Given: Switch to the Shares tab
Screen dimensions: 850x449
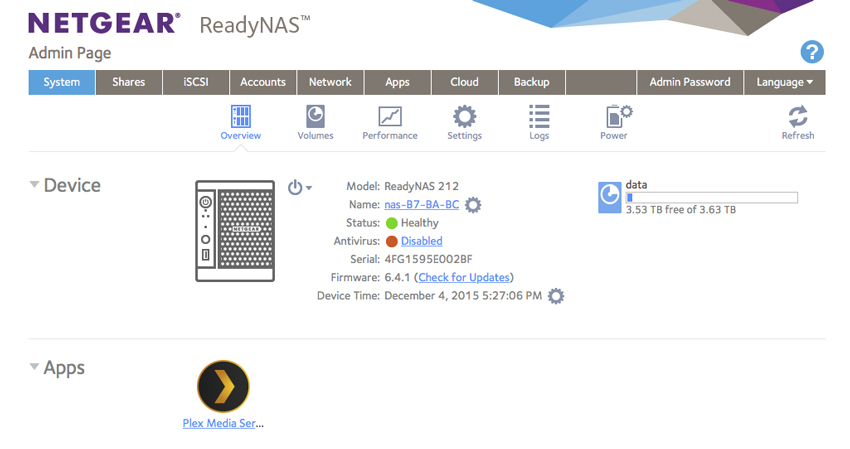Looking at the screenshot, I should (x=128, y=82).
